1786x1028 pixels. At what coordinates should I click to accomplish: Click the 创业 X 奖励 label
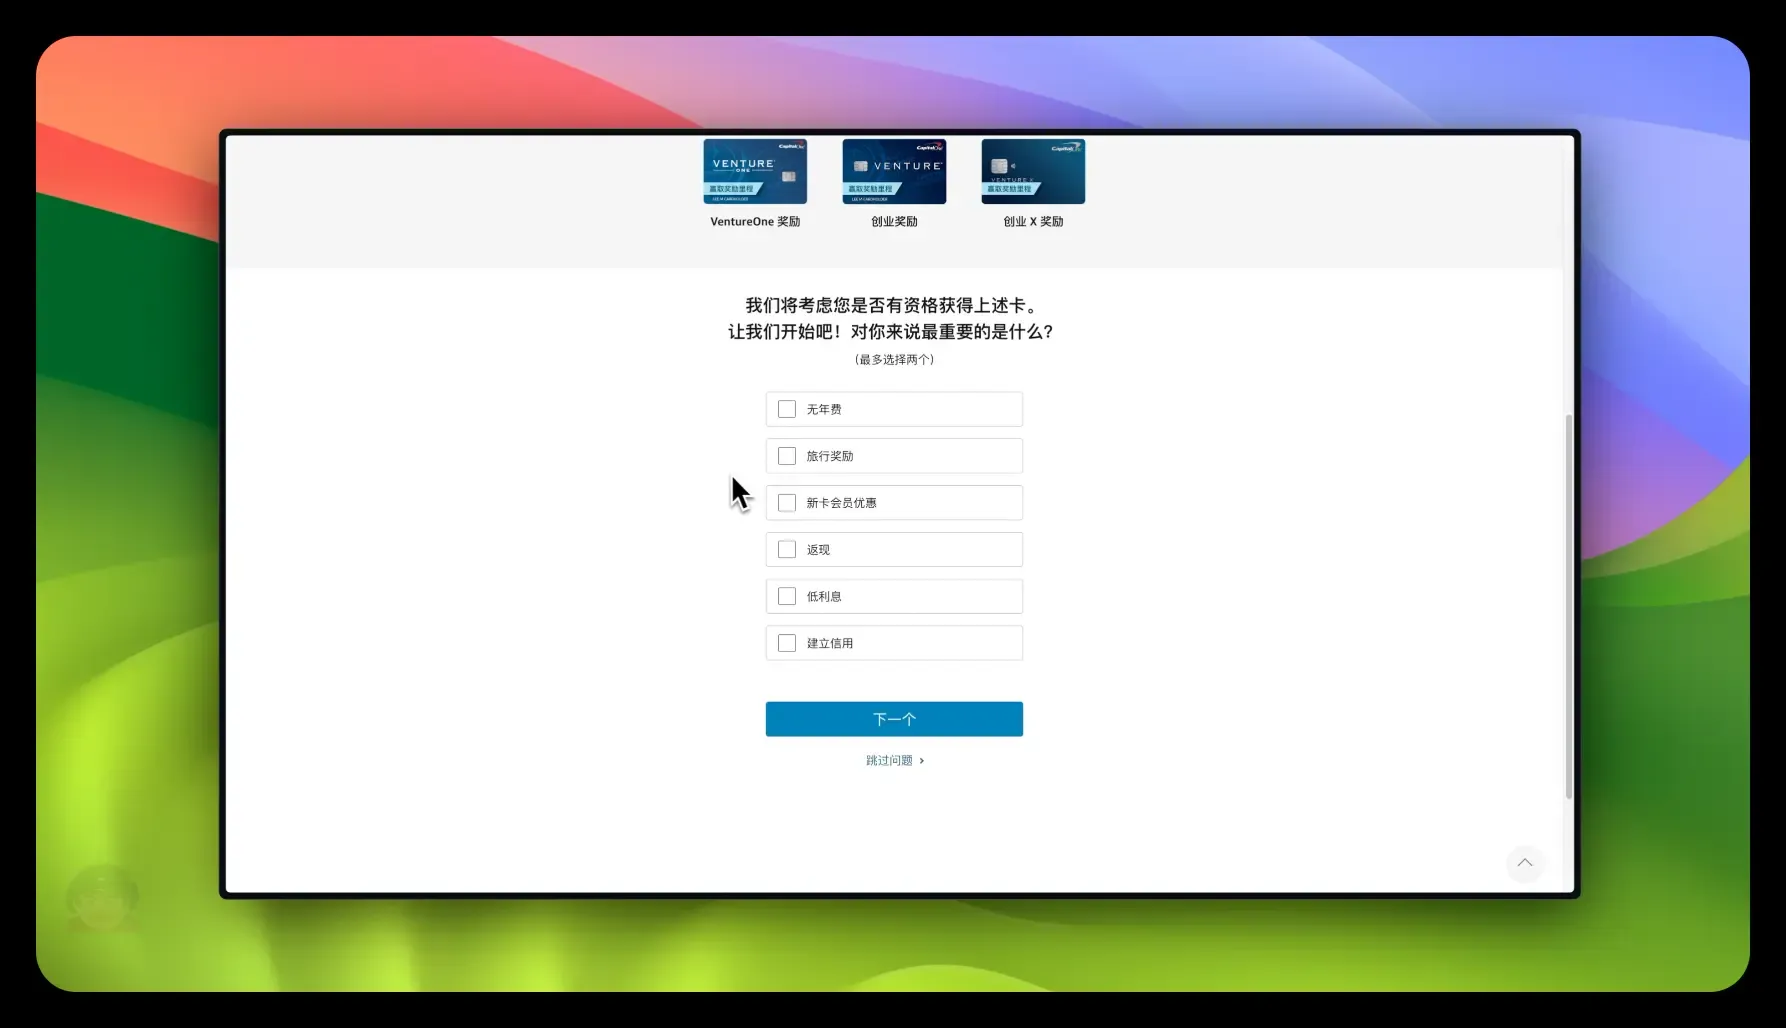click(x=1033, y=222)
